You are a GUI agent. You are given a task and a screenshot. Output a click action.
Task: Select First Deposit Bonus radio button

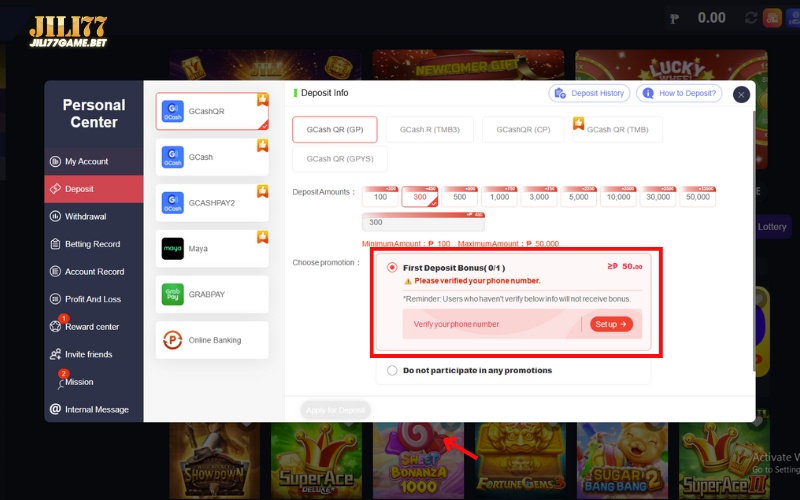point(392,267)
